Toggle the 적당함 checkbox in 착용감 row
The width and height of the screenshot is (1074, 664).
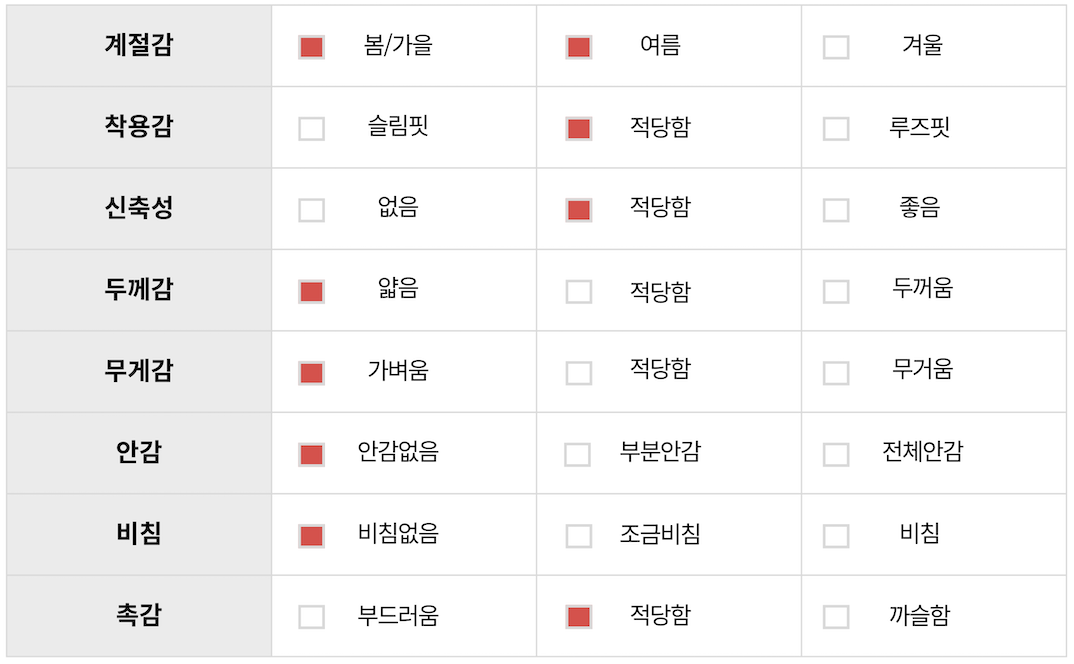tap(578, 129)
